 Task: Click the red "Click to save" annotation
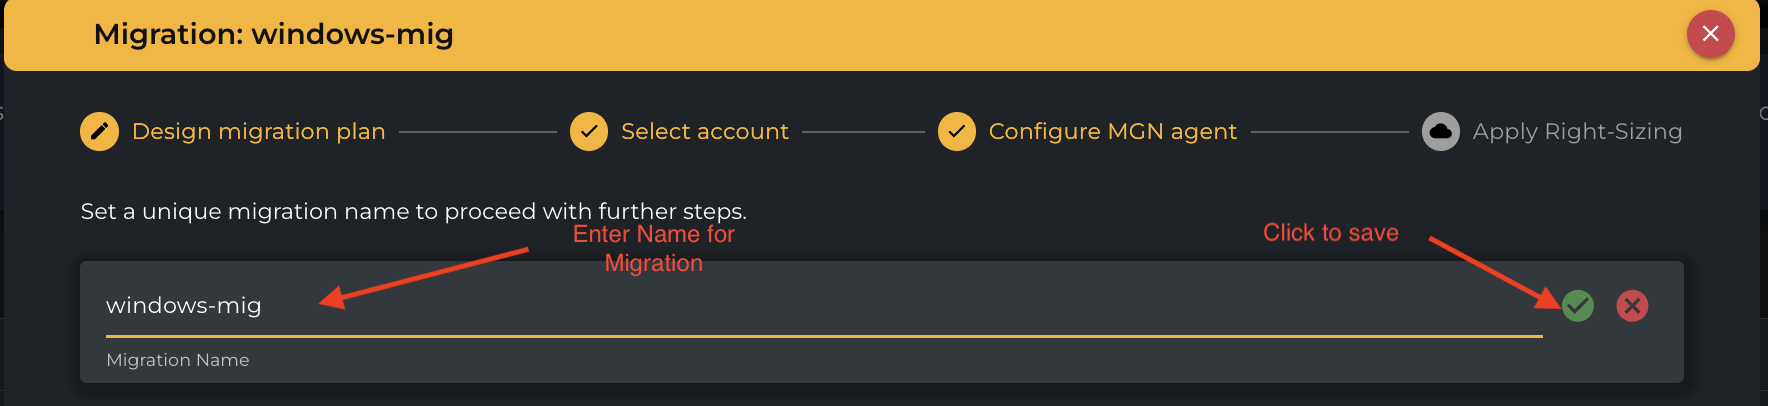click(1330, 233)
